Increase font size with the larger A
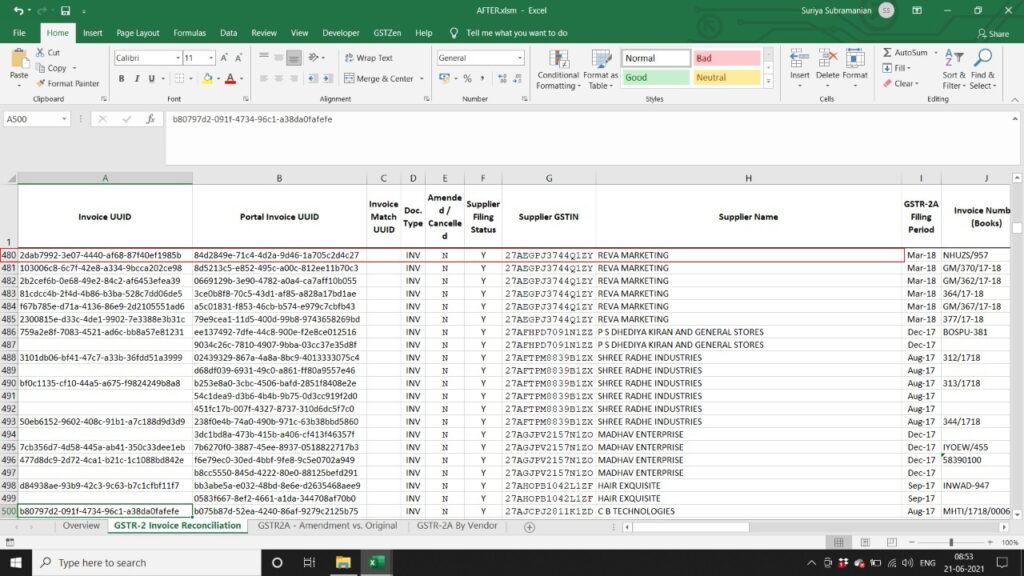The image size is (1024, 576). point(224,58)
